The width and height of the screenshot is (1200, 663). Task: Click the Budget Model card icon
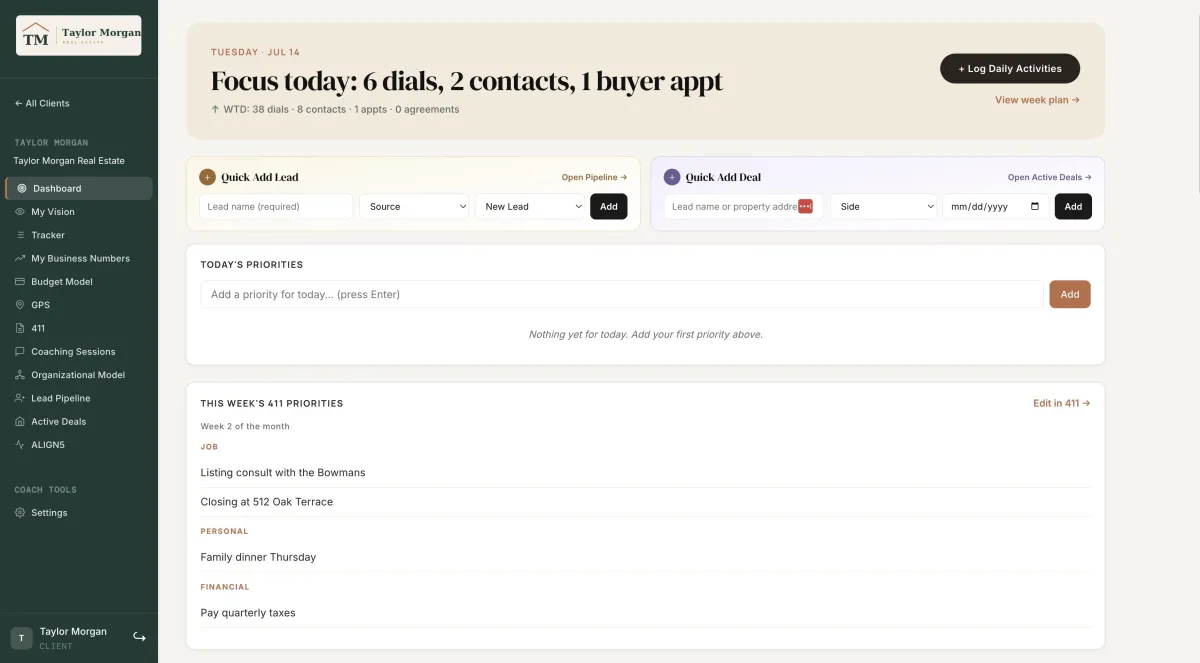pyautogui.click(x=20, y=282)
